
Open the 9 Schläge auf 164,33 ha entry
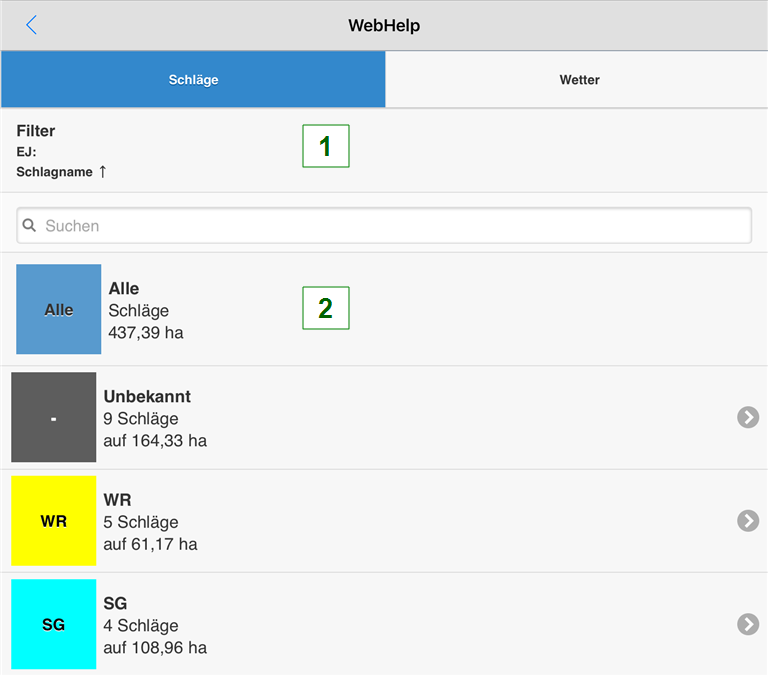coord(155,430)
